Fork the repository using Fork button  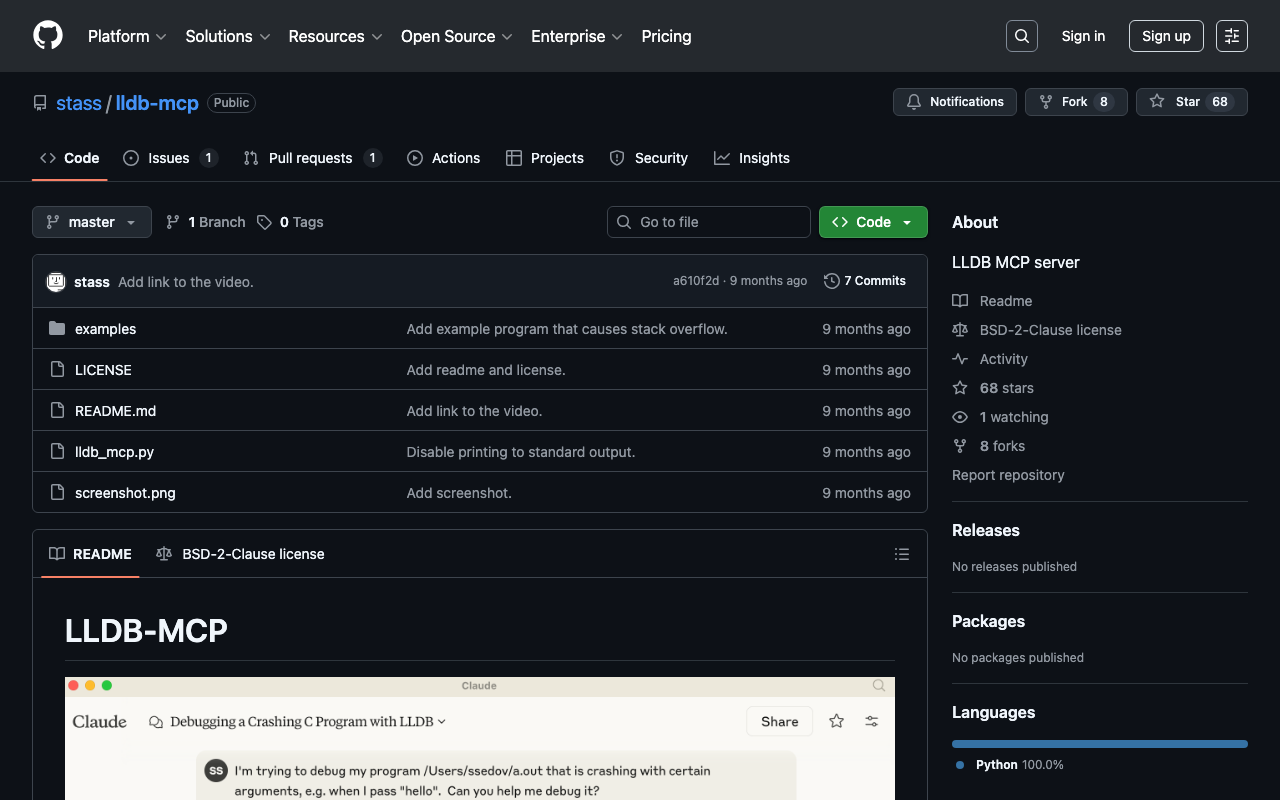(x=1075, y=102)
